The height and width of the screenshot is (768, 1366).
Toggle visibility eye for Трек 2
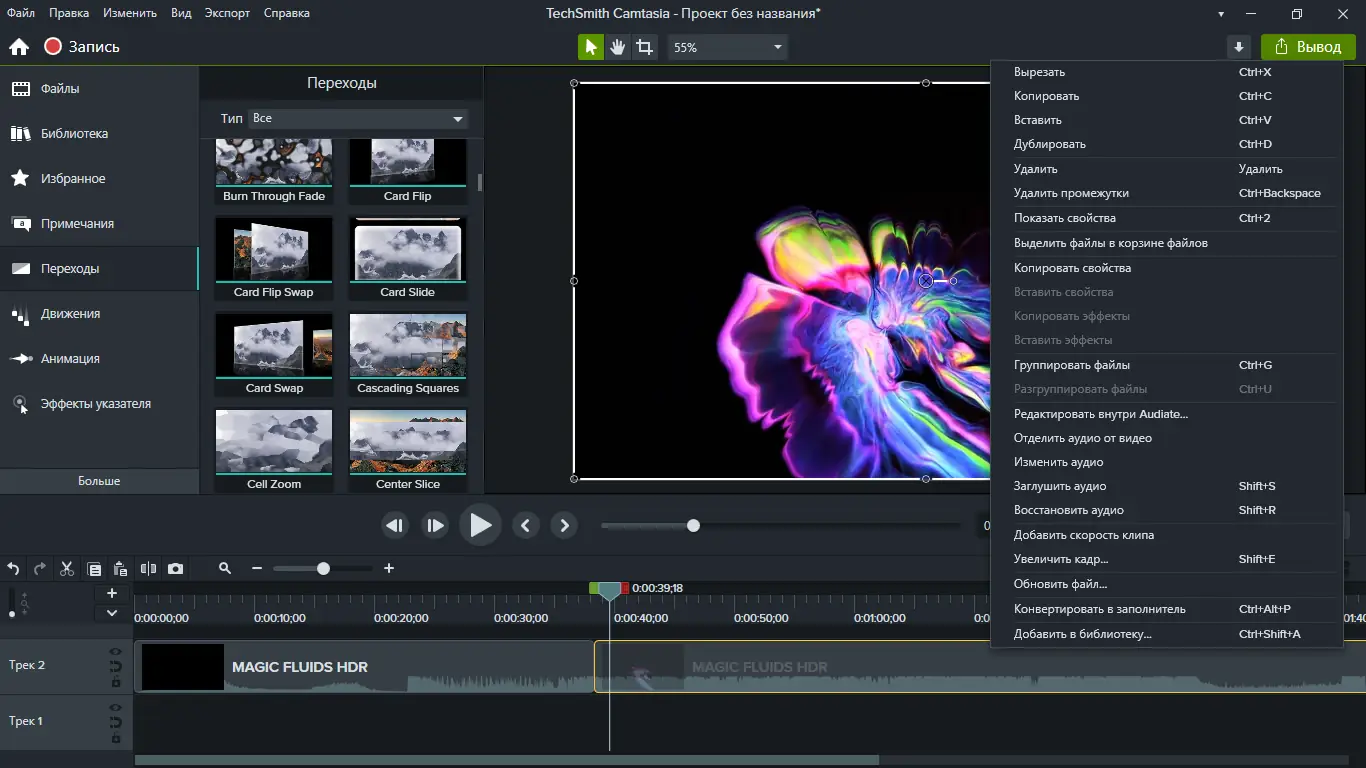(x=116, y=653)
